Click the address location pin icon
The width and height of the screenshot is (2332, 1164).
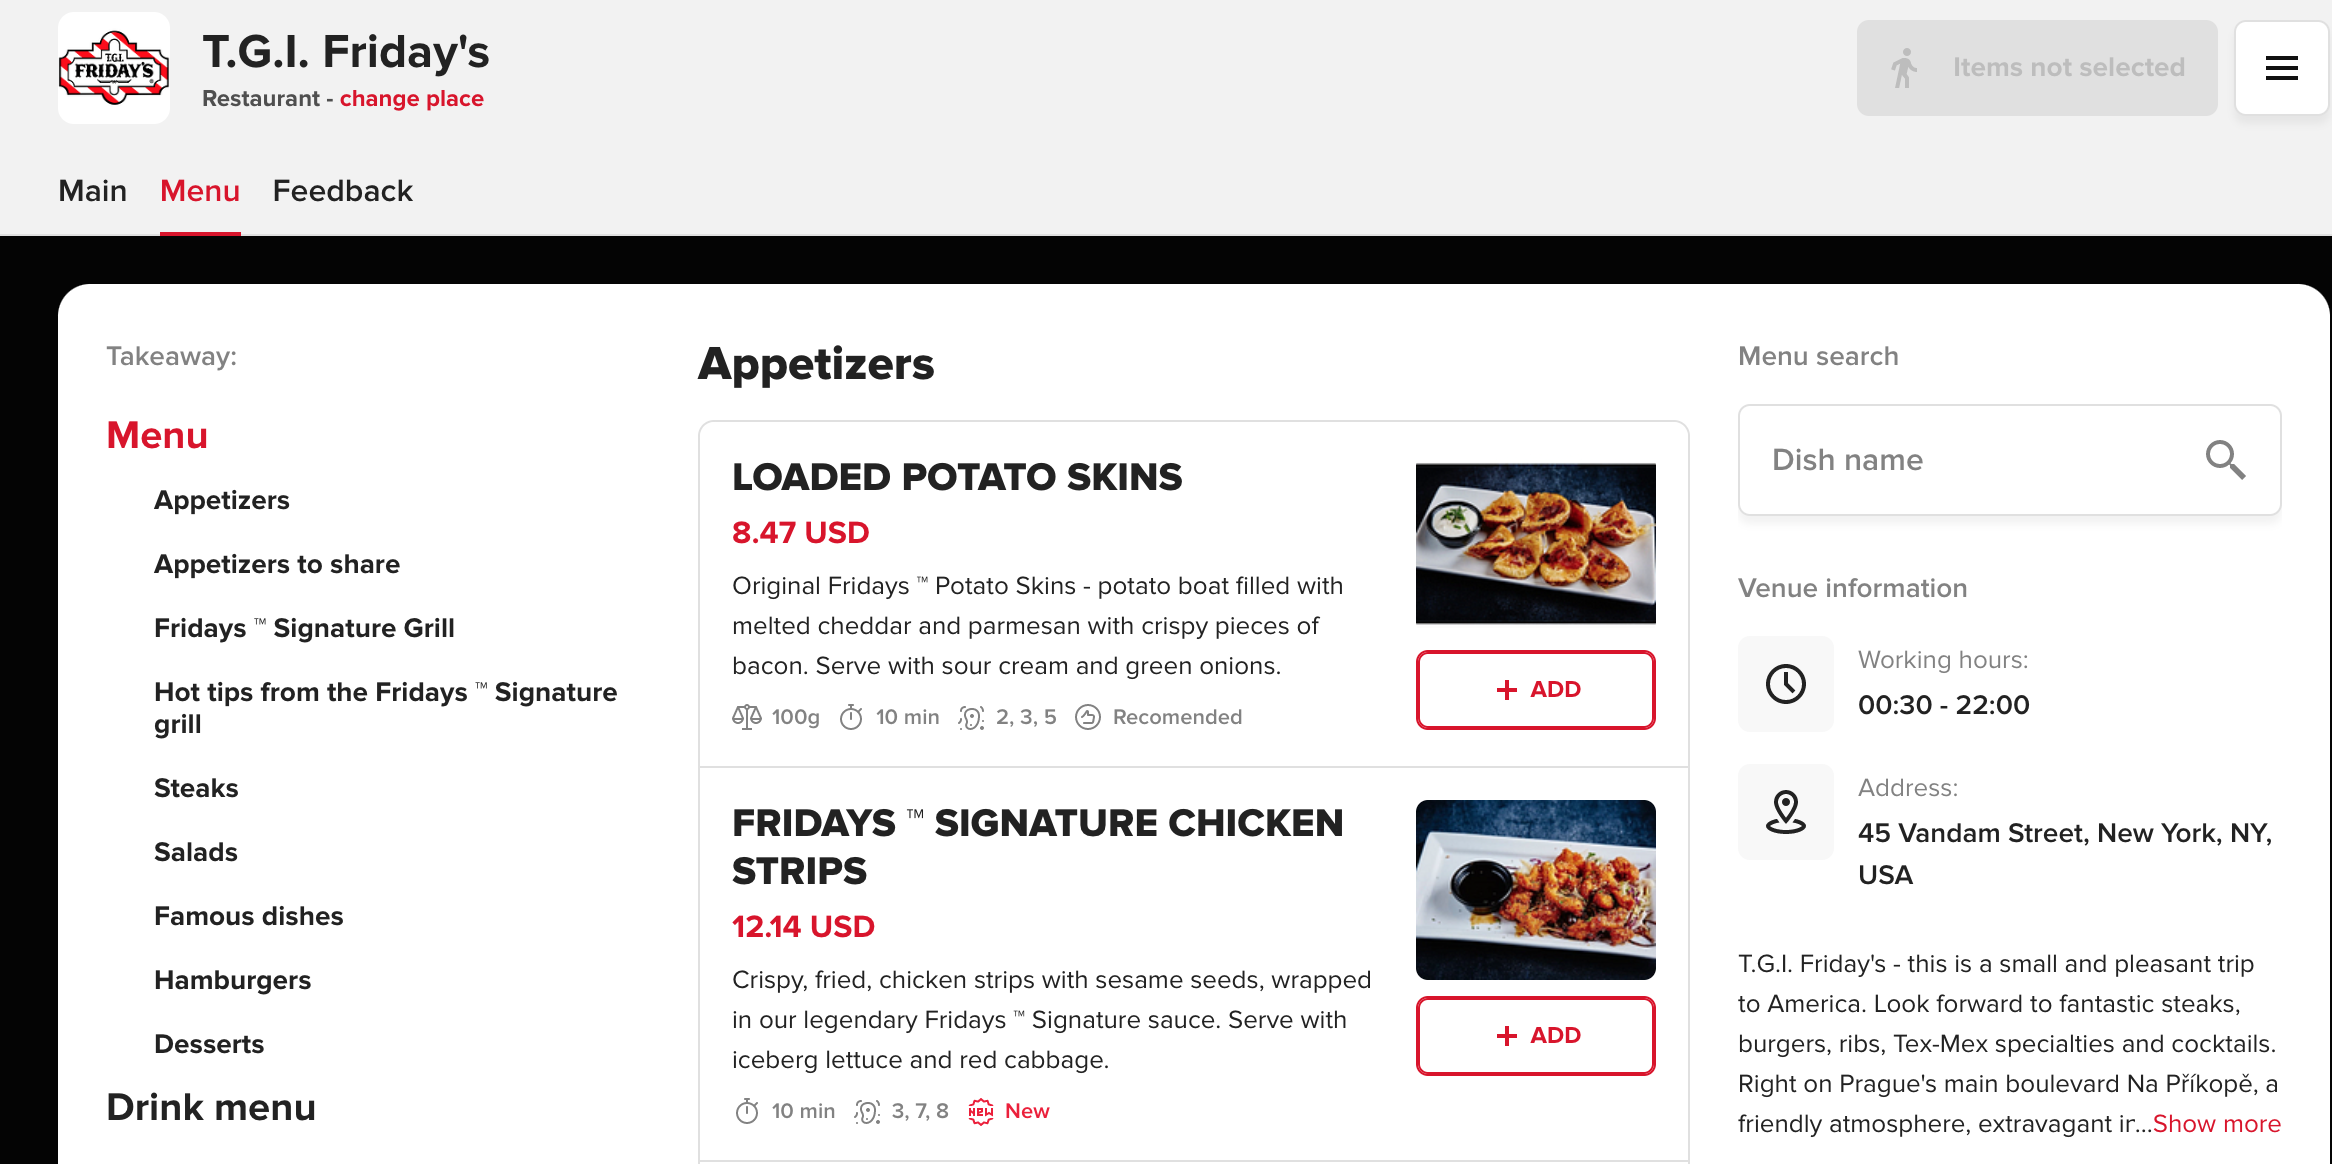[1785, 812]
